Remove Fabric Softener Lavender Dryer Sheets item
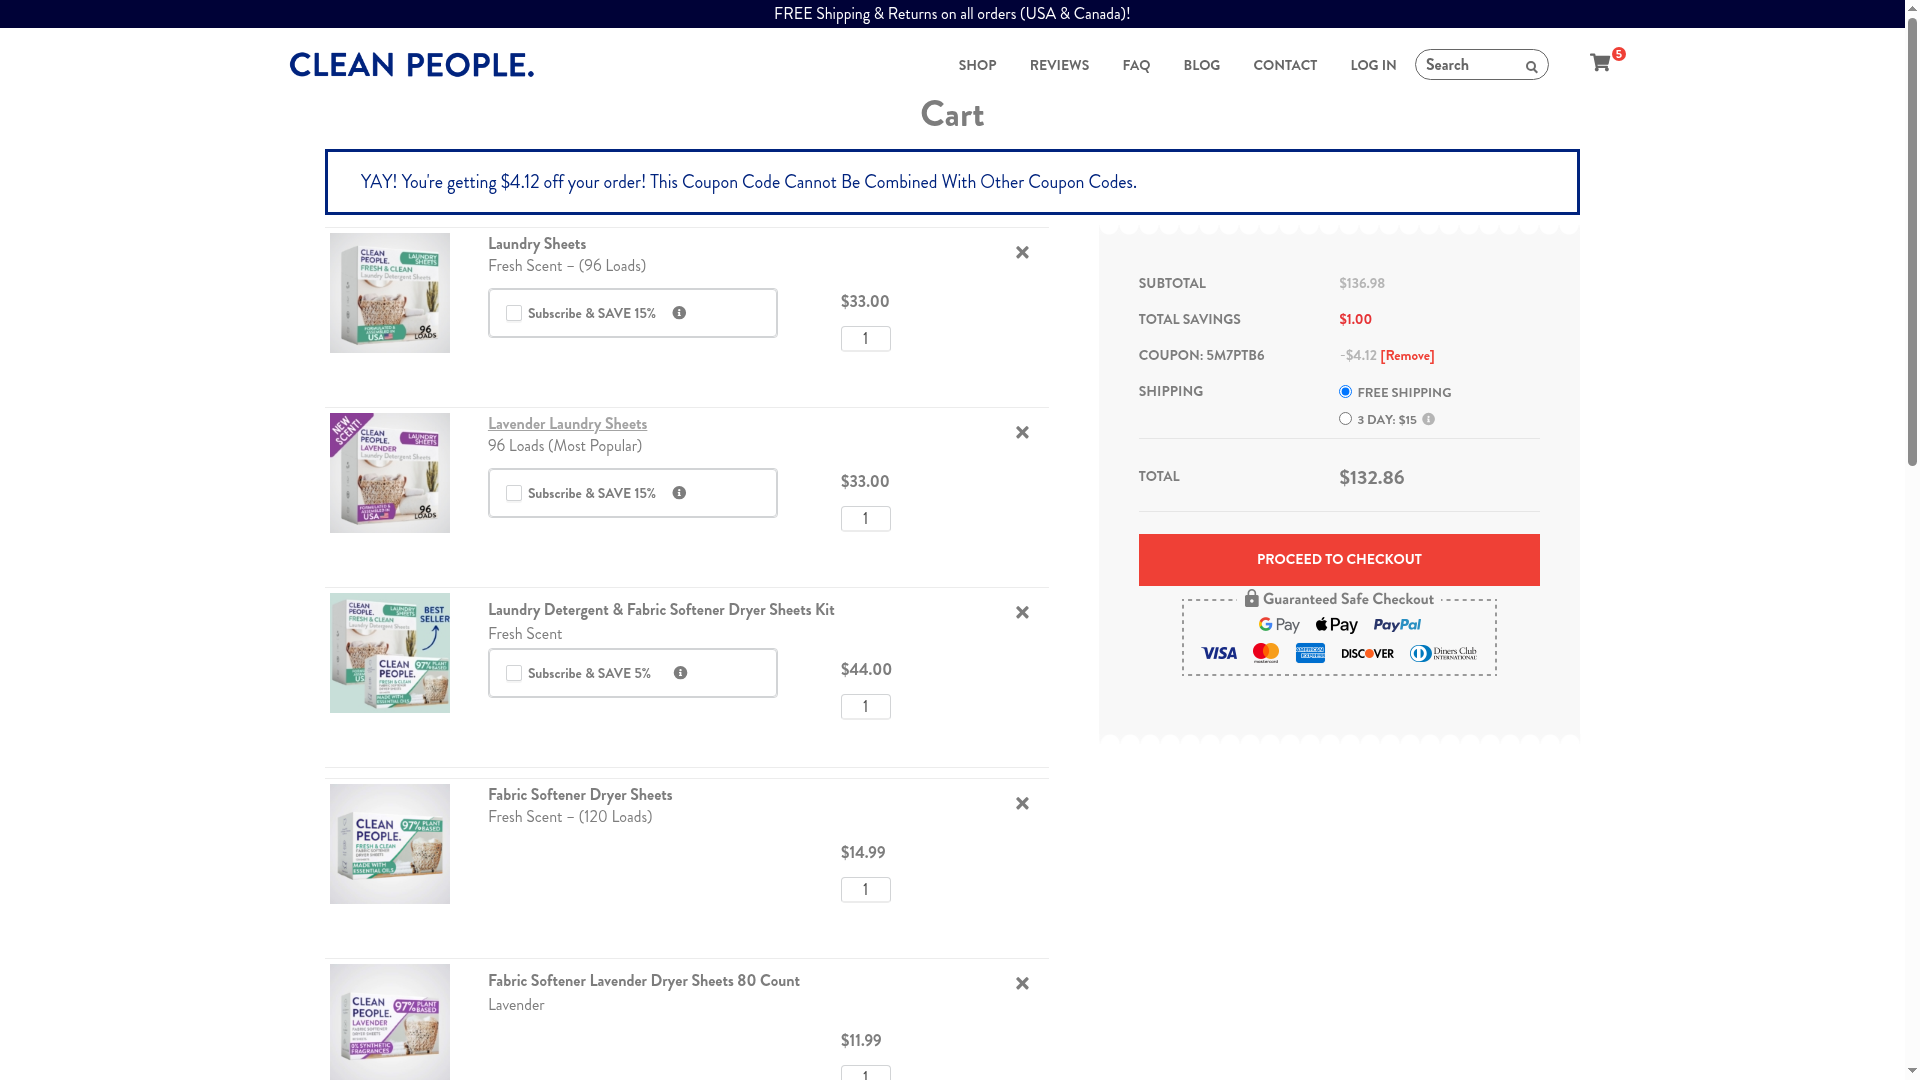This screenshot has height=1080, width=1920. [1022, 984]
